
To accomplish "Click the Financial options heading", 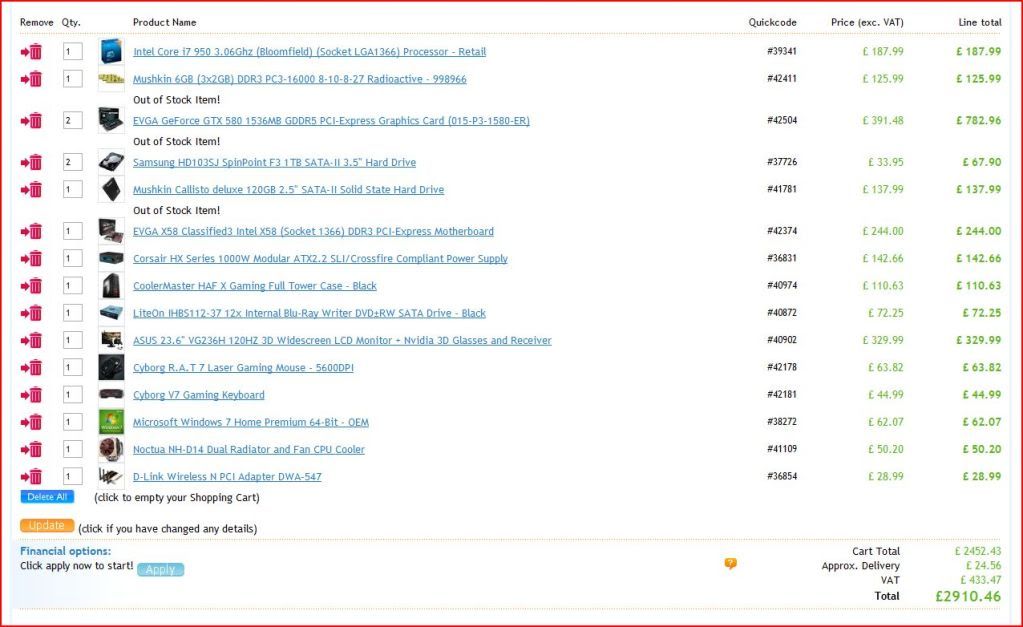I will click(65, 551).
